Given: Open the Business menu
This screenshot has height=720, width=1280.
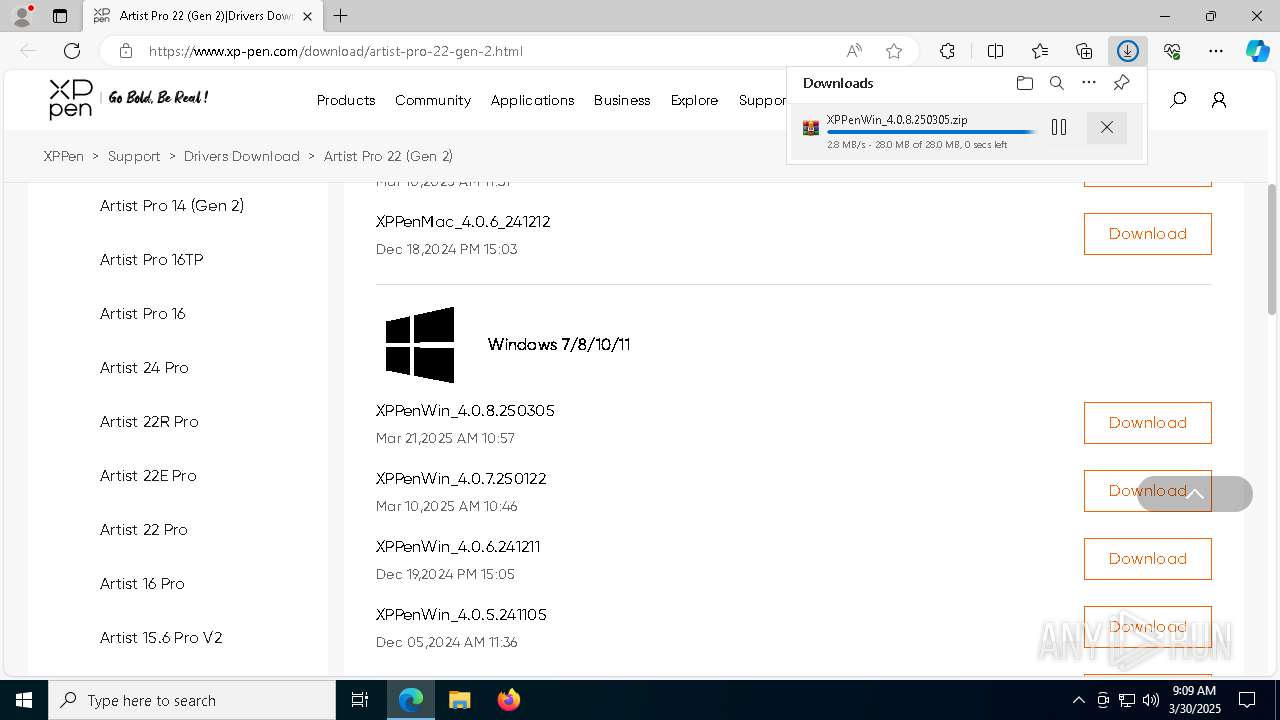Looking at the screenshot, I should (x=622, y=100).
